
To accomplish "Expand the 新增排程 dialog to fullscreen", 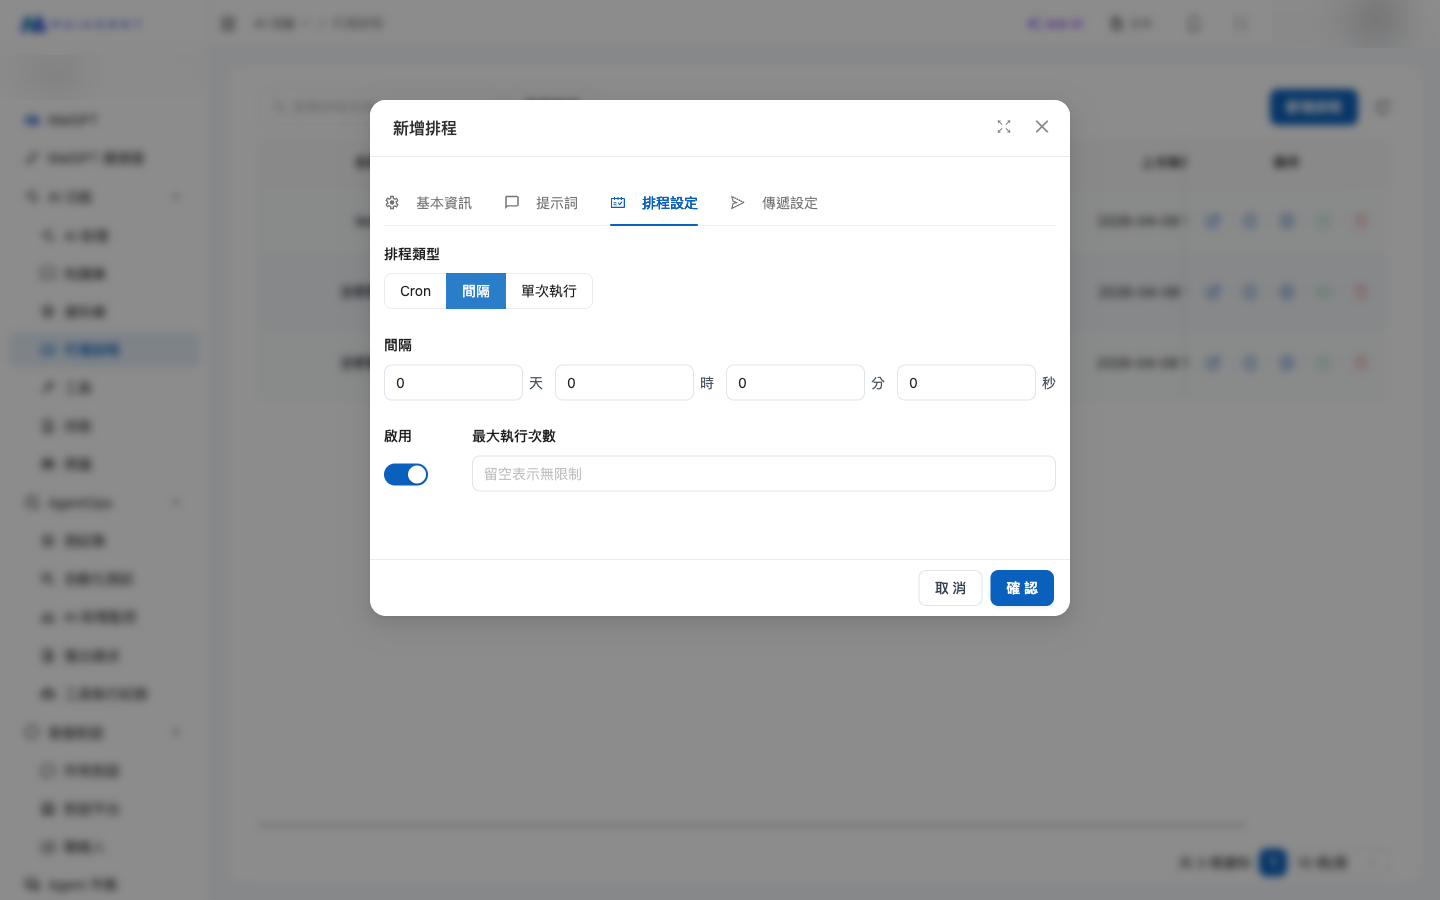I will pos(1004,127).
